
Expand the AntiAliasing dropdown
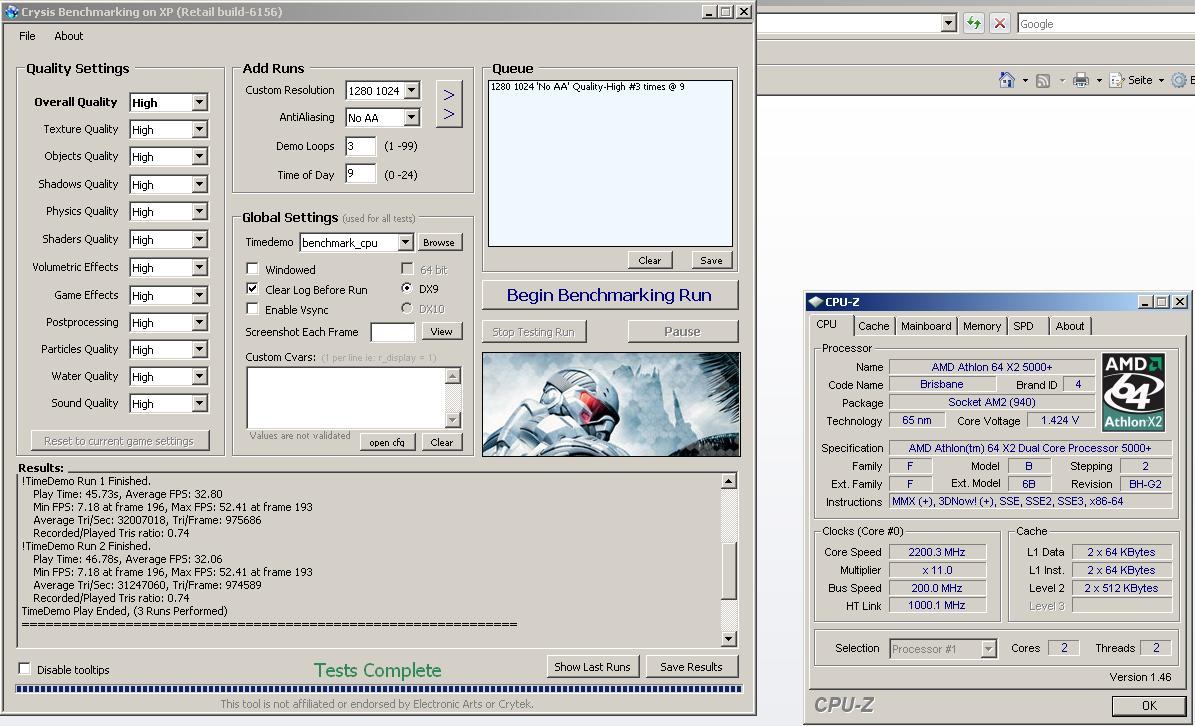coord(412,117)
